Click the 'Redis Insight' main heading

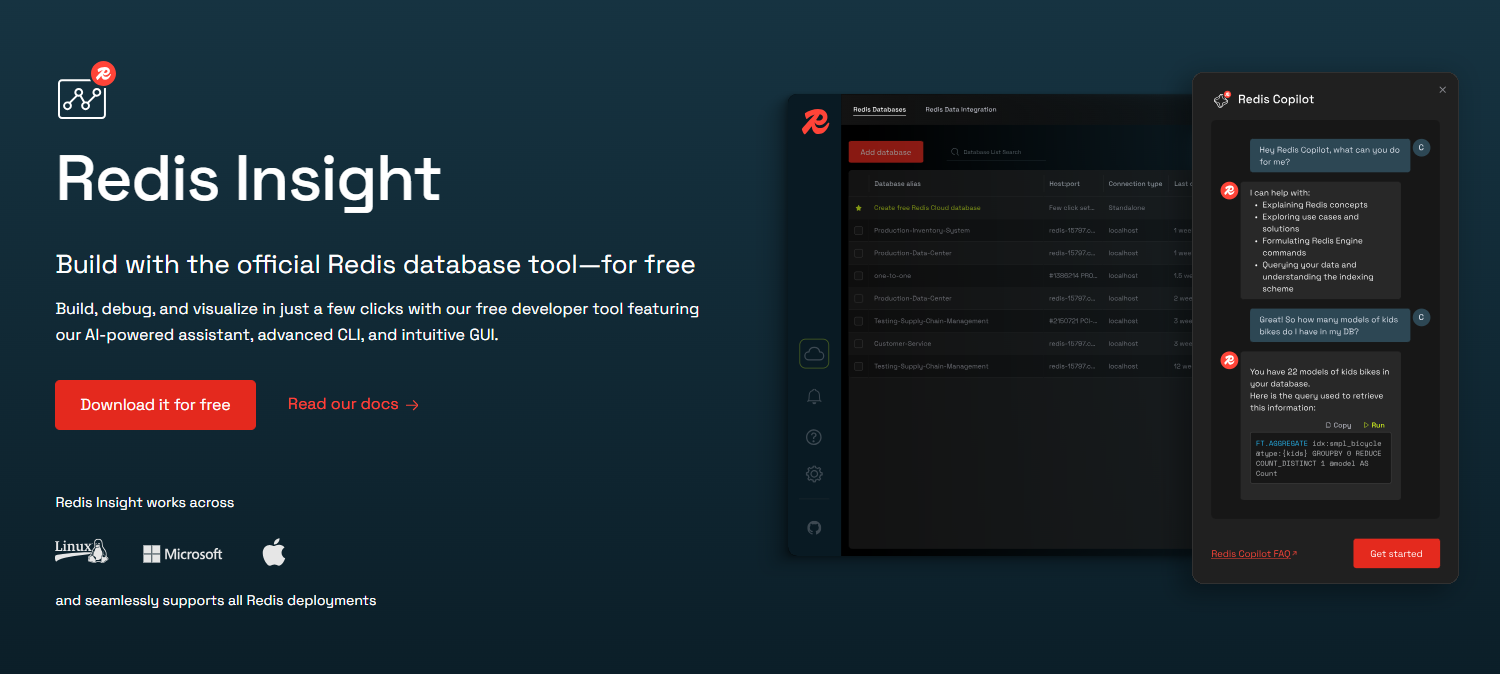click(249, 179)
